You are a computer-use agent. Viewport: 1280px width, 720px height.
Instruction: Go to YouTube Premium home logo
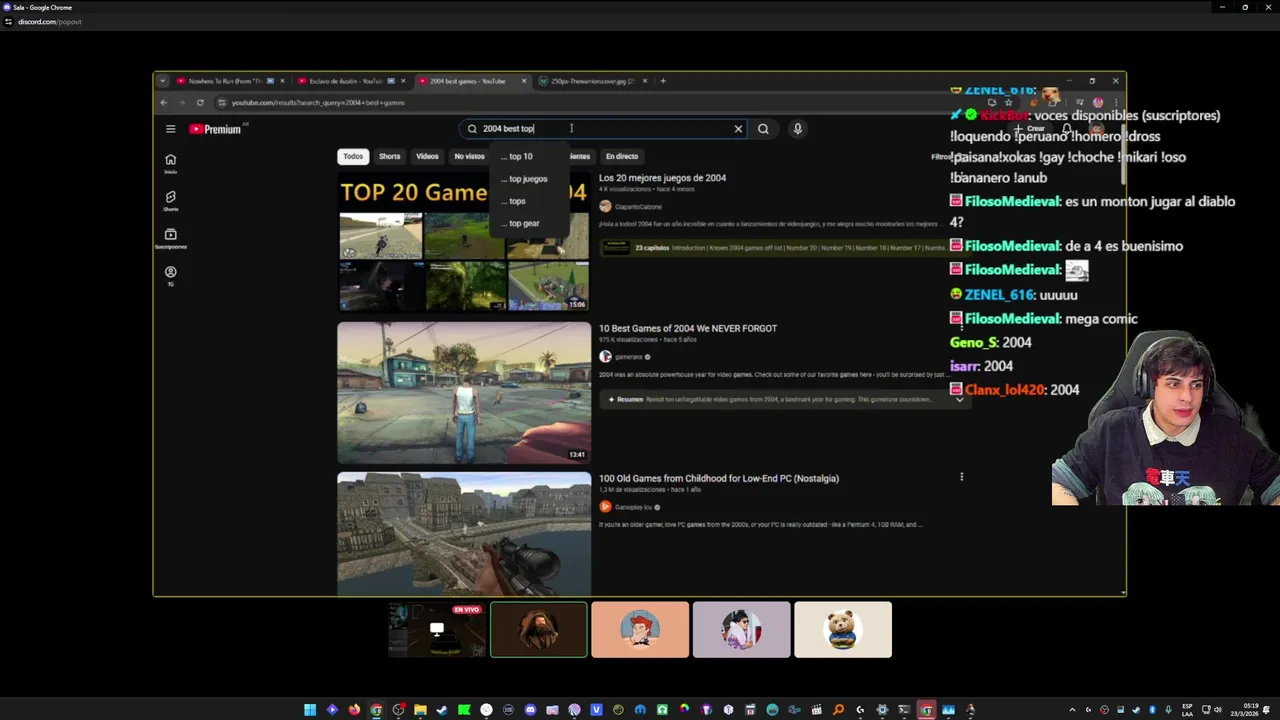point(216,129)
